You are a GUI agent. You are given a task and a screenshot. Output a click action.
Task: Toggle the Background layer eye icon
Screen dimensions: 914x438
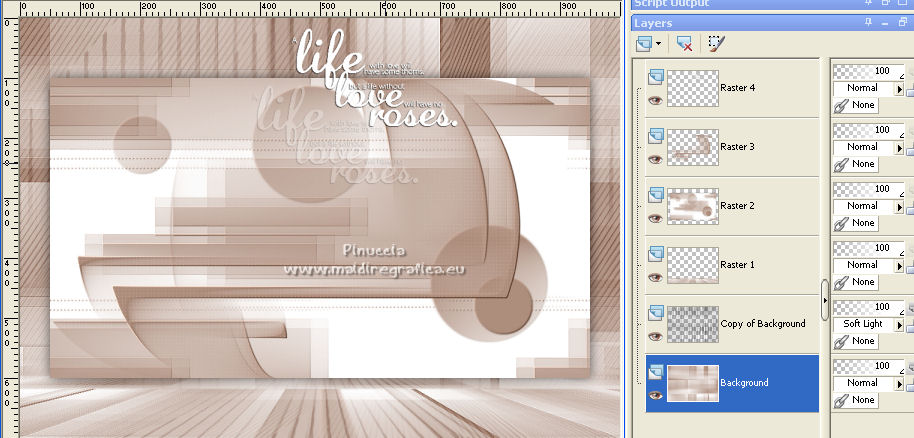655,395
